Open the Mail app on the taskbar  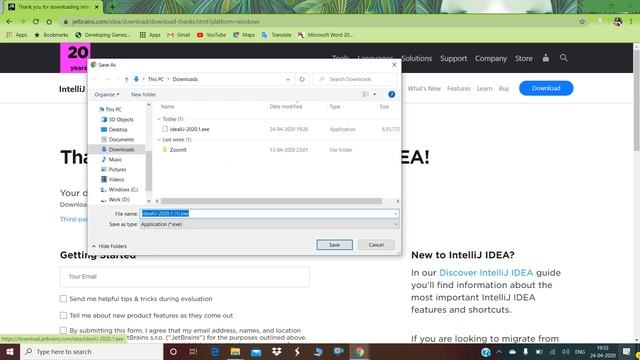tap(256, 351)
